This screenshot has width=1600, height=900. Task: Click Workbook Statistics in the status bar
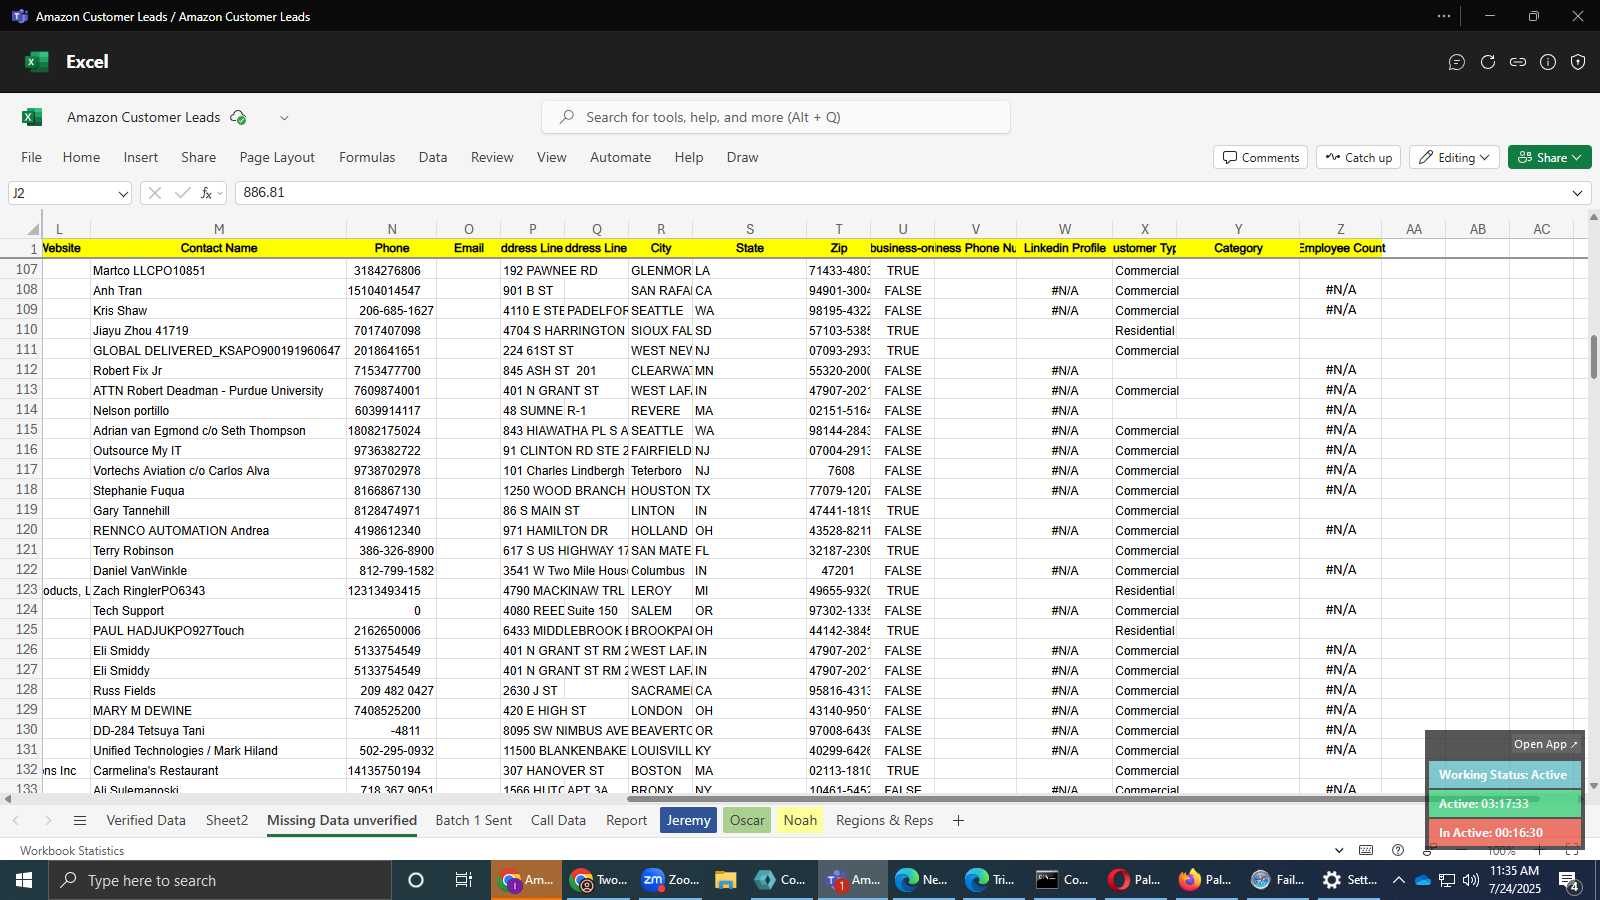pos(72,851)
